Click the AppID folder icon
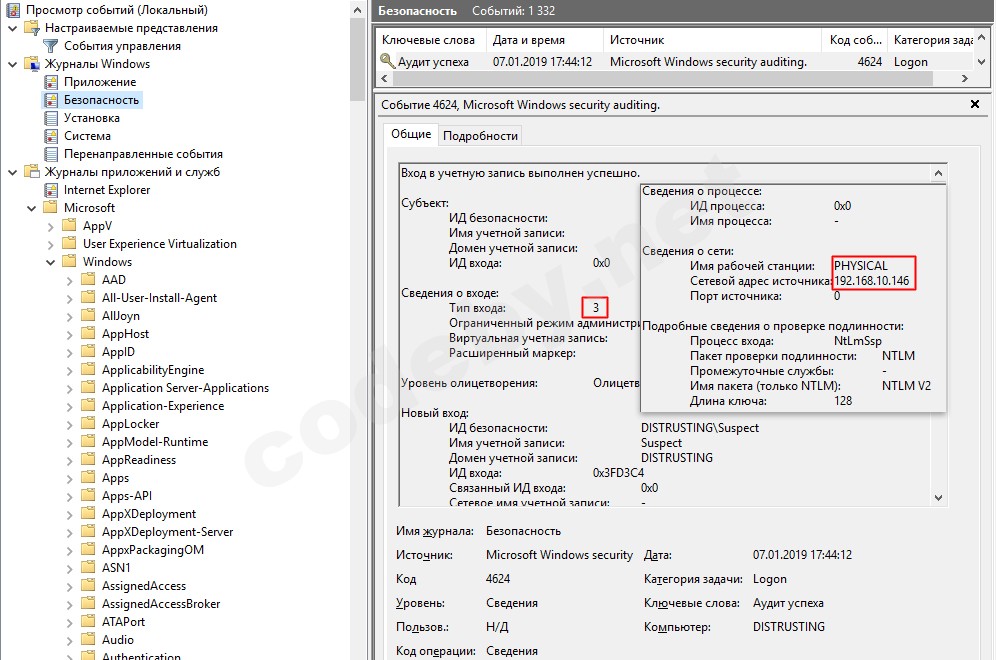 coord(89,352)
